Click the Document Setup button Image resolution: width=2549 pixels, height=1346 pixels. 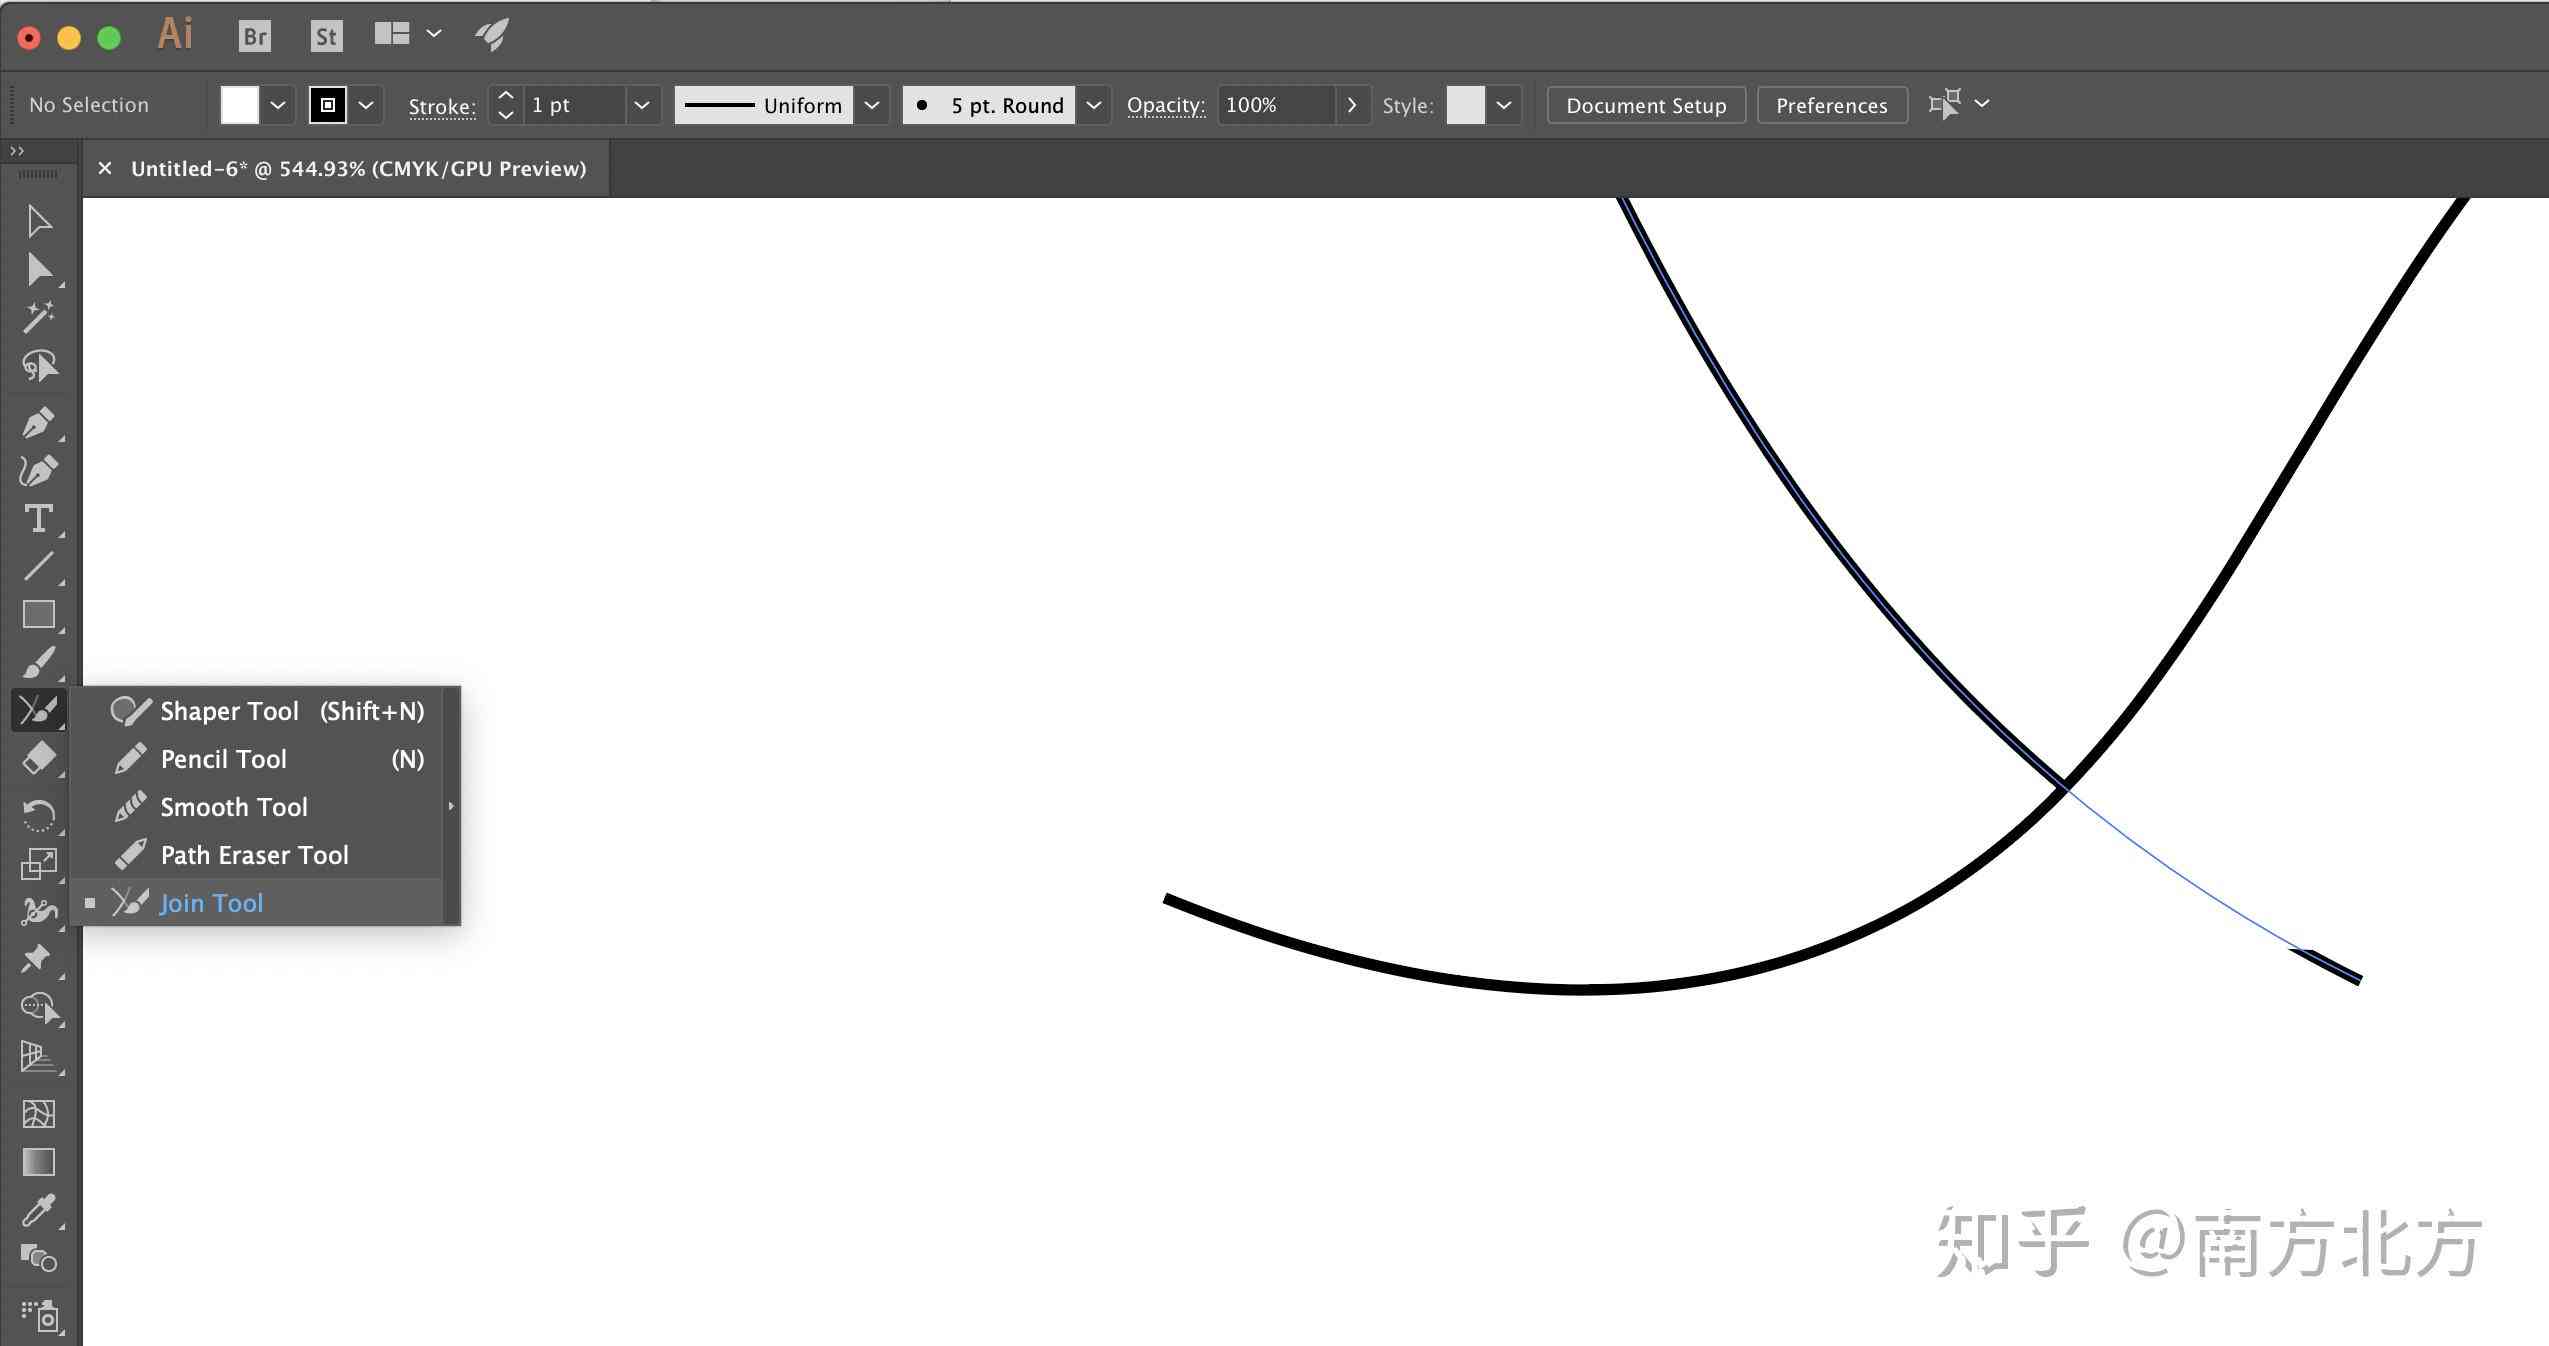[x=1645, y=105]
